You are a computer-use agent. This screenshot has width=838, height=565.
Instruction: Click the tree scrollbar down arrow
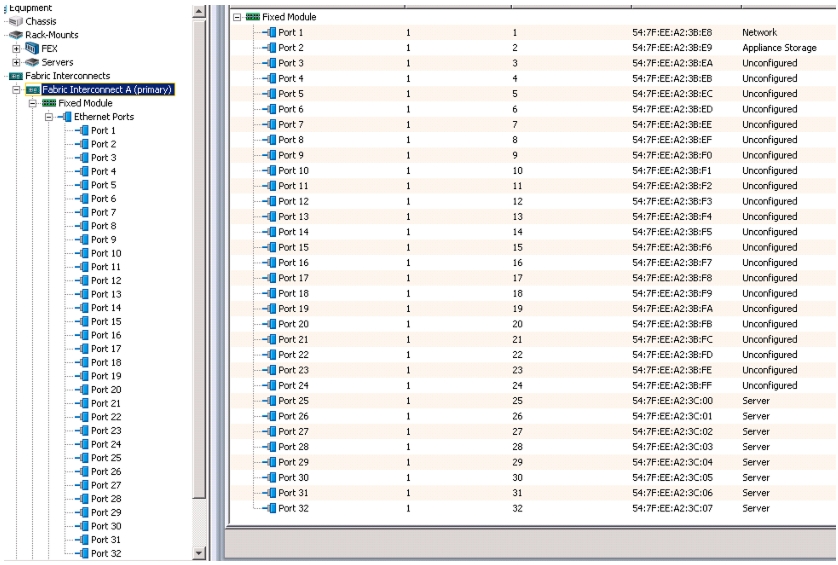coord(199,553)
